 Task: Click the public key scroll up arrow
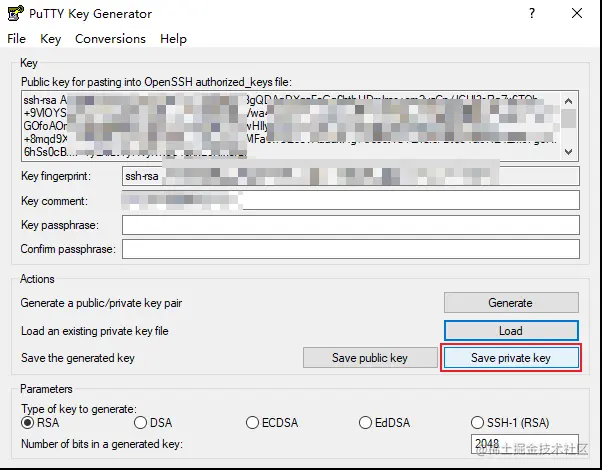[x=569, y=101]
